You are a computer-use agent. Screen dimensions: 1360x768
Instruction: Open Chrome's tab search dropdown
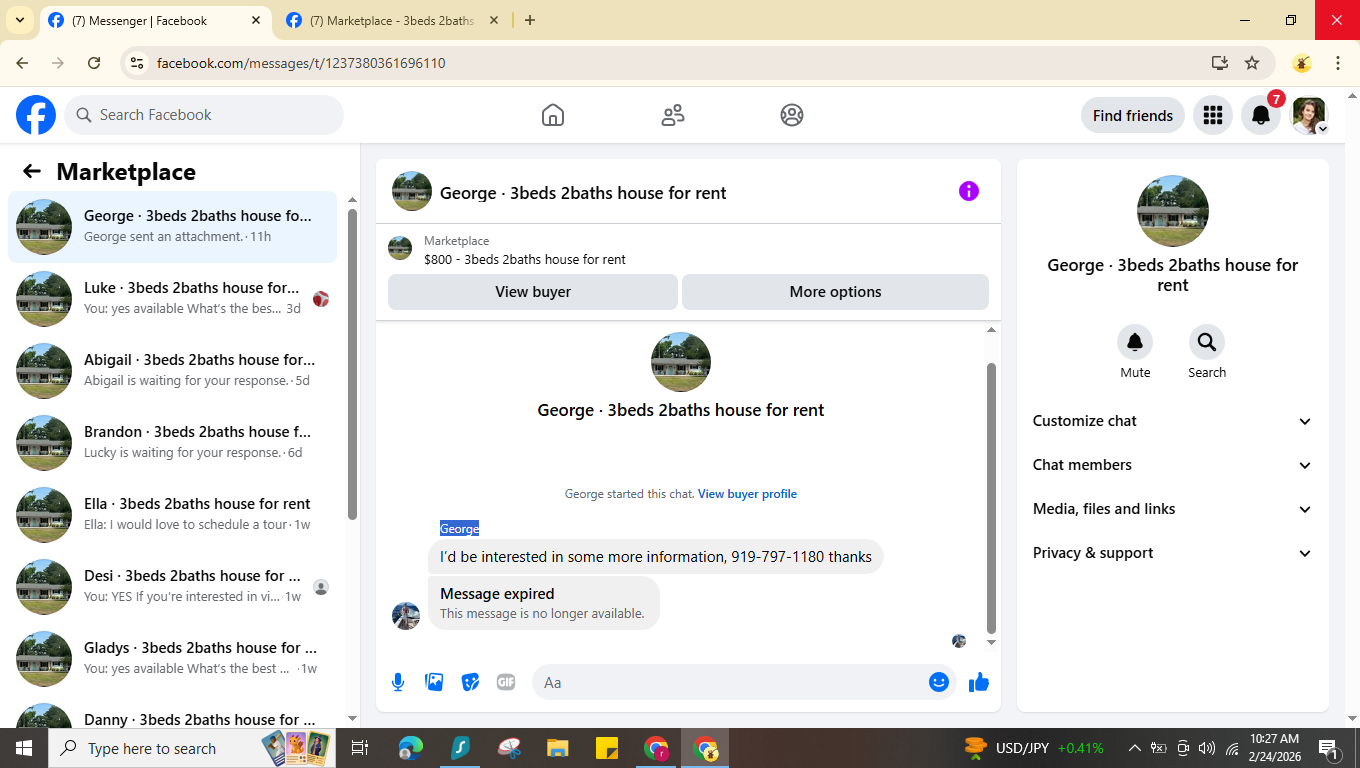pyautogui.click(x=19, y=20)
